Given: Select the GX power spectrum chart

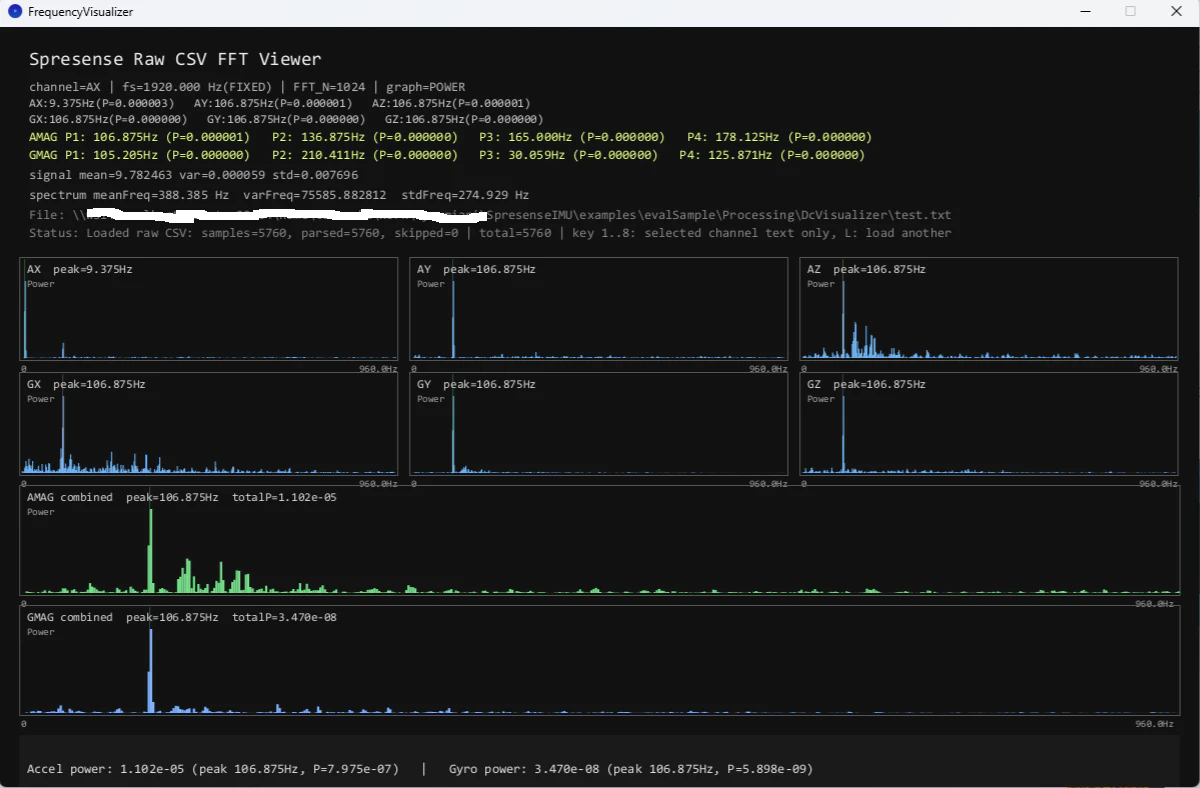Looking at the screenshot, I should [209, 424].
